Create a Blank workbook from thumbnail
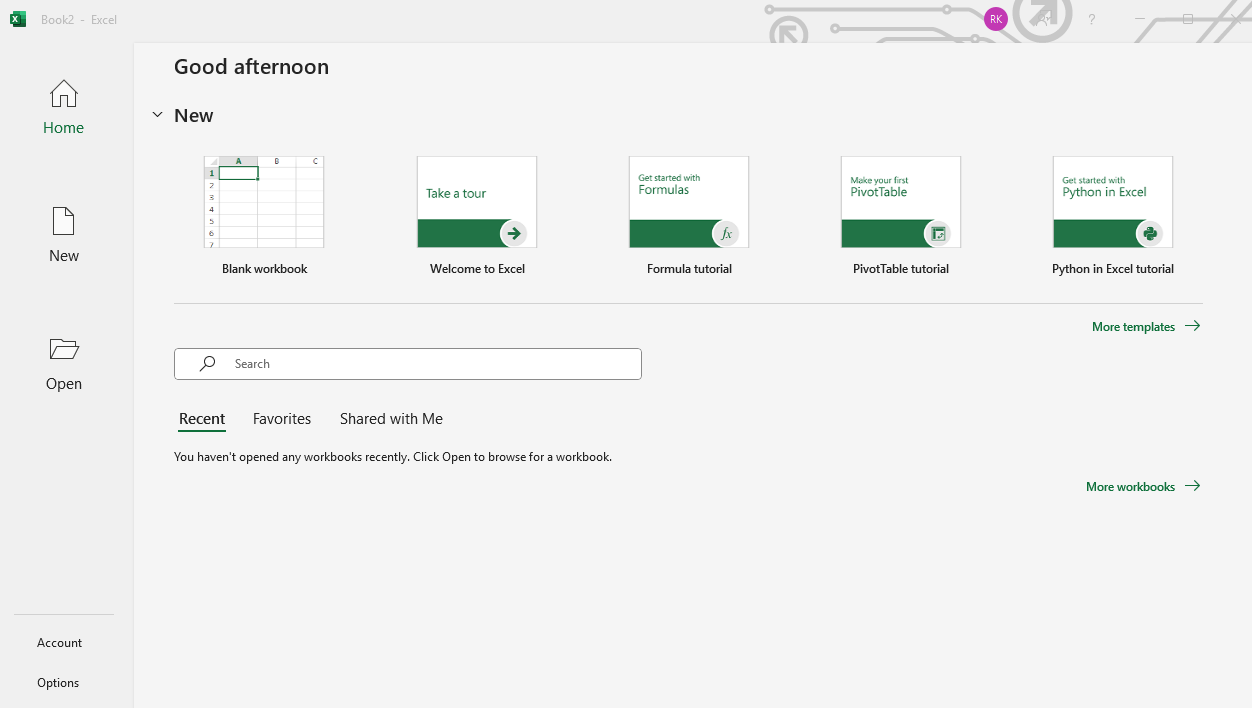This screenshot has width=1252, height=708. 264,202
